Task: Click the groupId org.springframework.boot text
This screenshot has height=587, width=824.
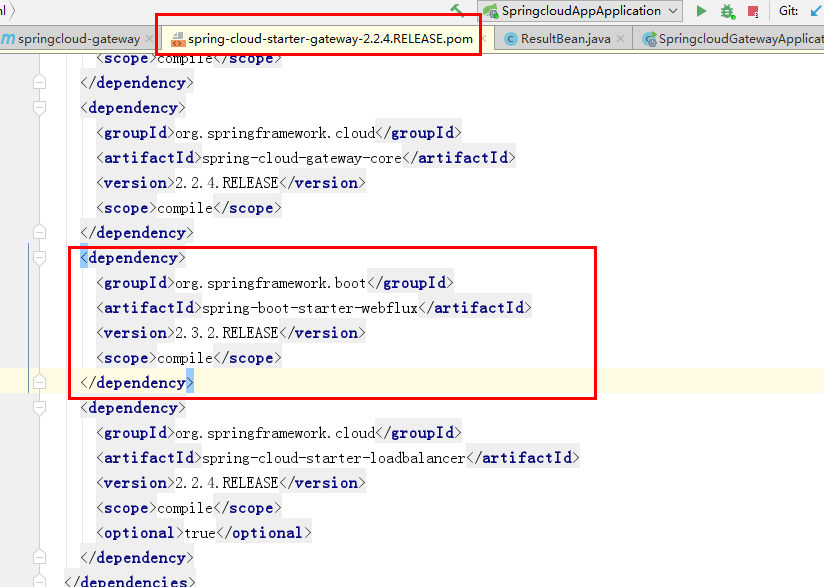Action: (x=270, y=283)
